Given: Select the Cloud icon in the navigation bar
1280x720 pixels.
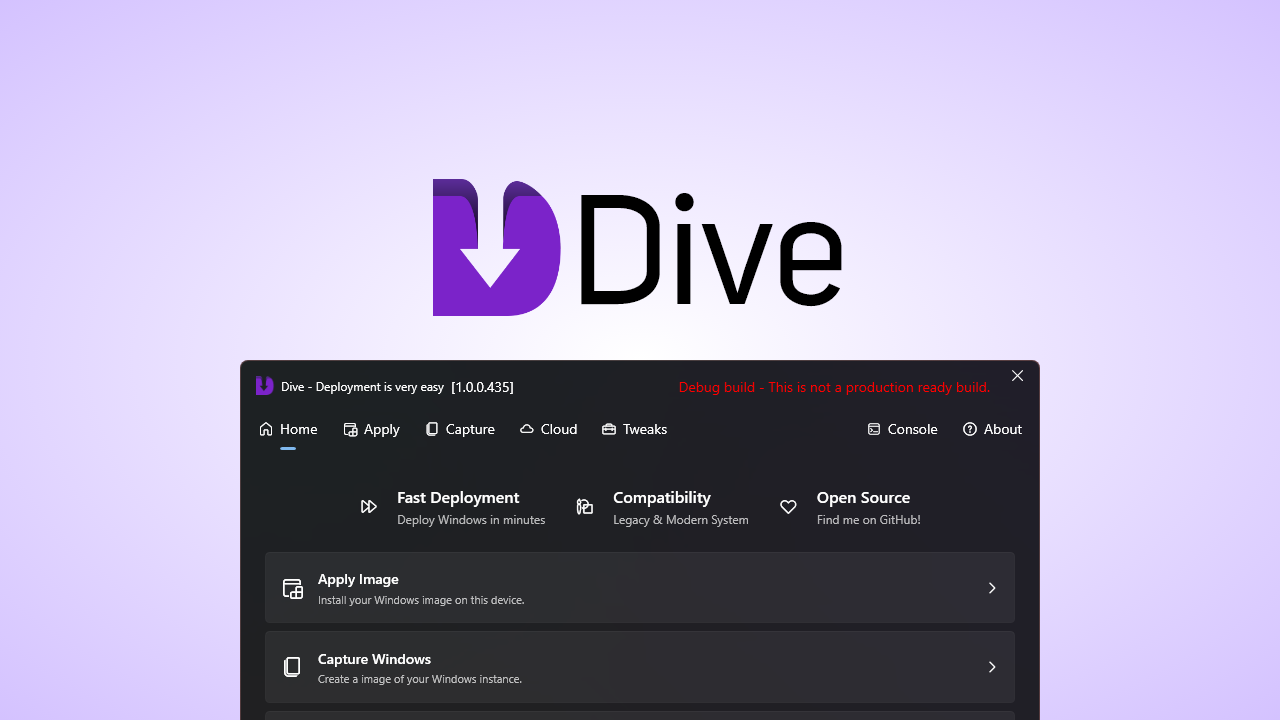Looking at the screenshot, I should coord(527,429).
